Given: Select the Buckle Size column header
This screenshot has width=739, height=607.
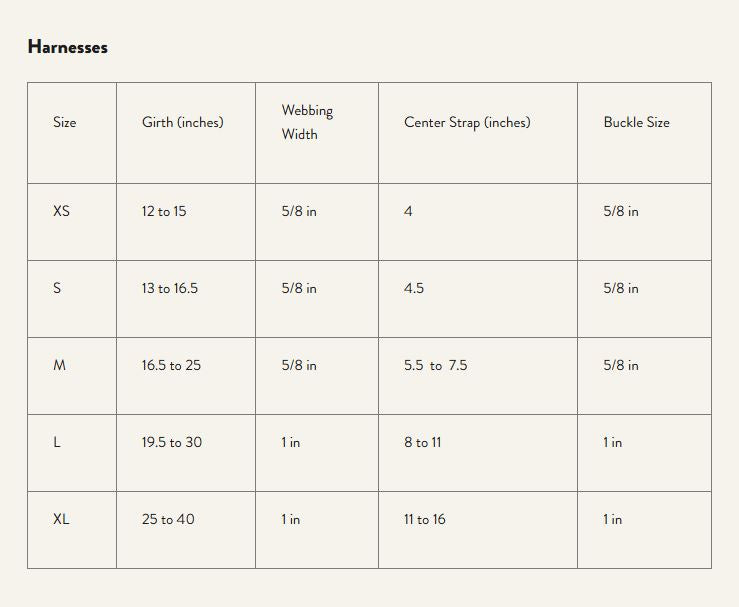Looking at the screenshot, I should pyautogui.click(x=637, y=122).
